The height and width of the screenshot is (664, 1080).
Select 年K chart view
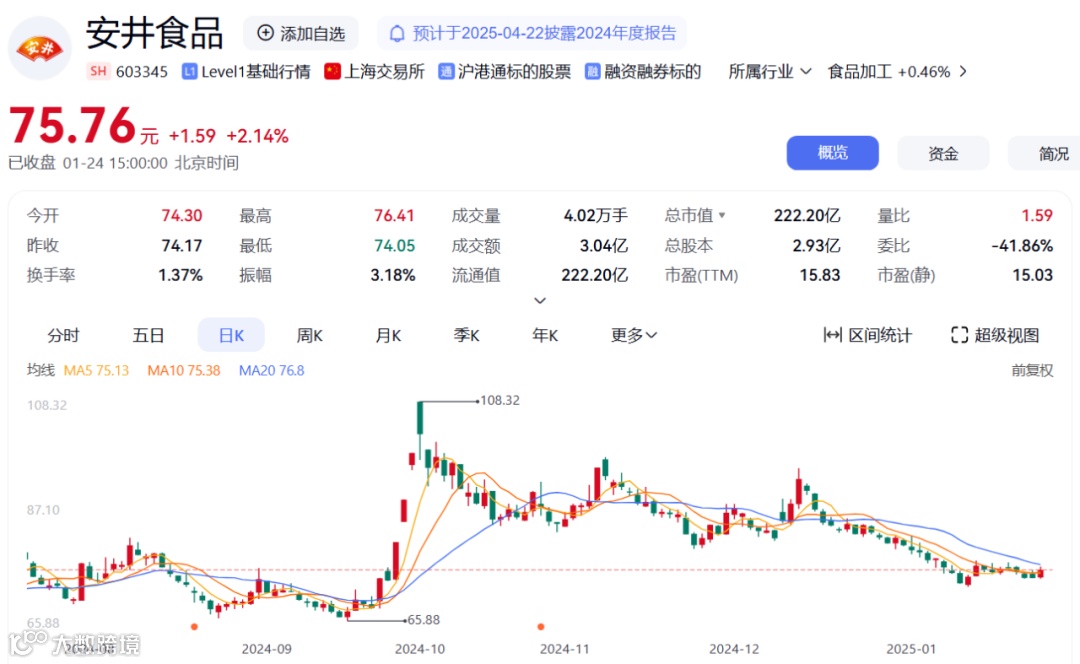(x=545, y=335)
